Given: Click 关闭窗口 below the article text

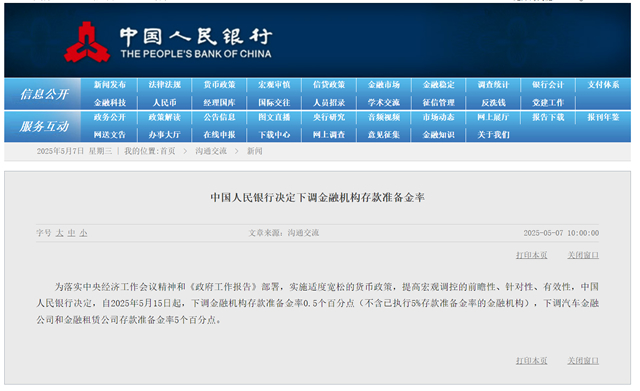Looking at the screenshot, I should pyautogui.click(x=583, y=361).
